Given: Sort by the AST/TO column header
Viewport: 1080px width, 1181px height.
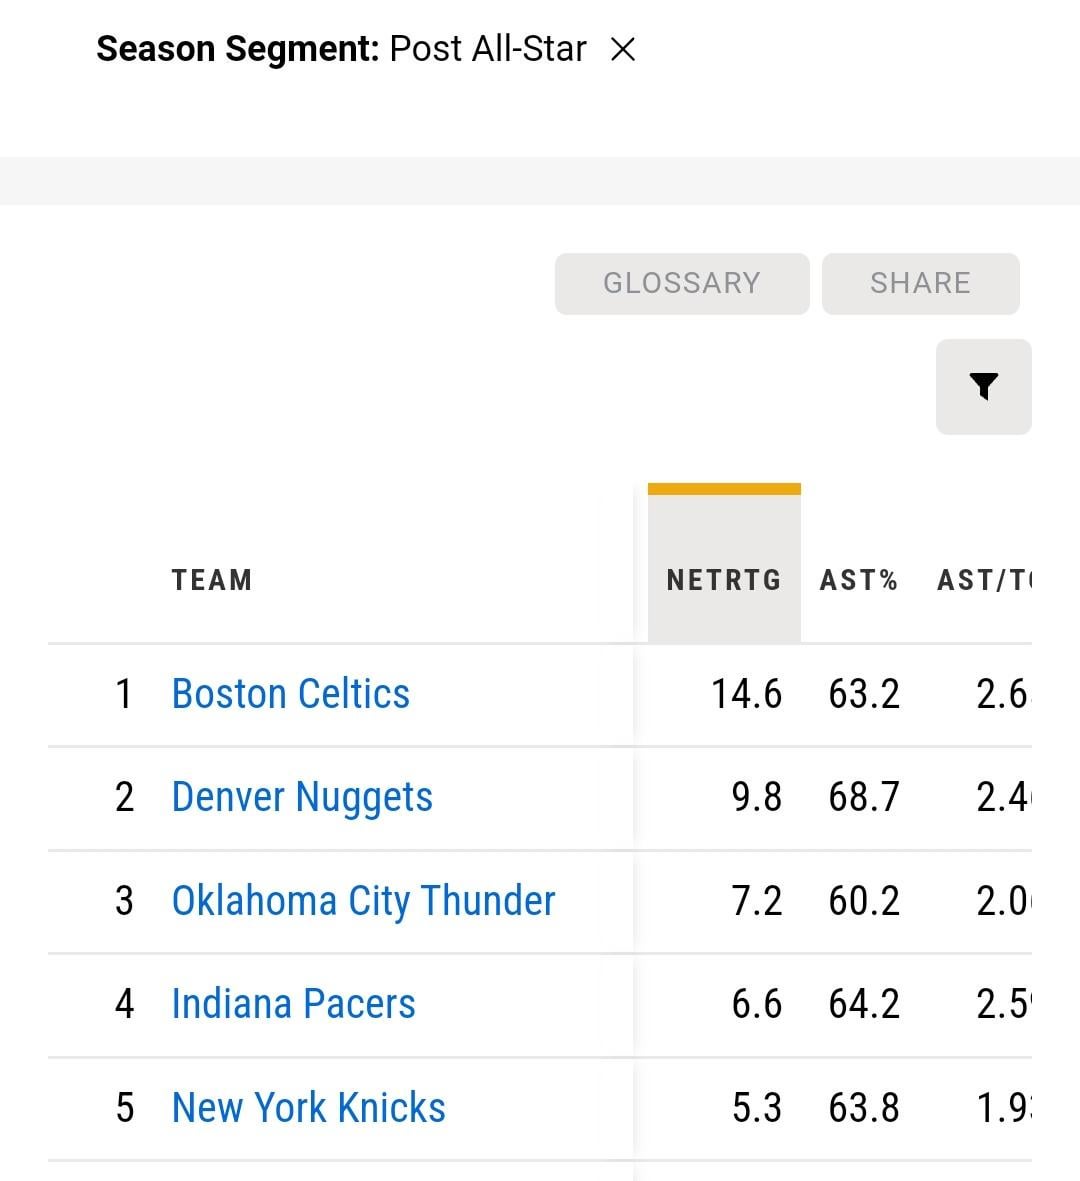Looking at the screenshot, I should click(984, 580).
